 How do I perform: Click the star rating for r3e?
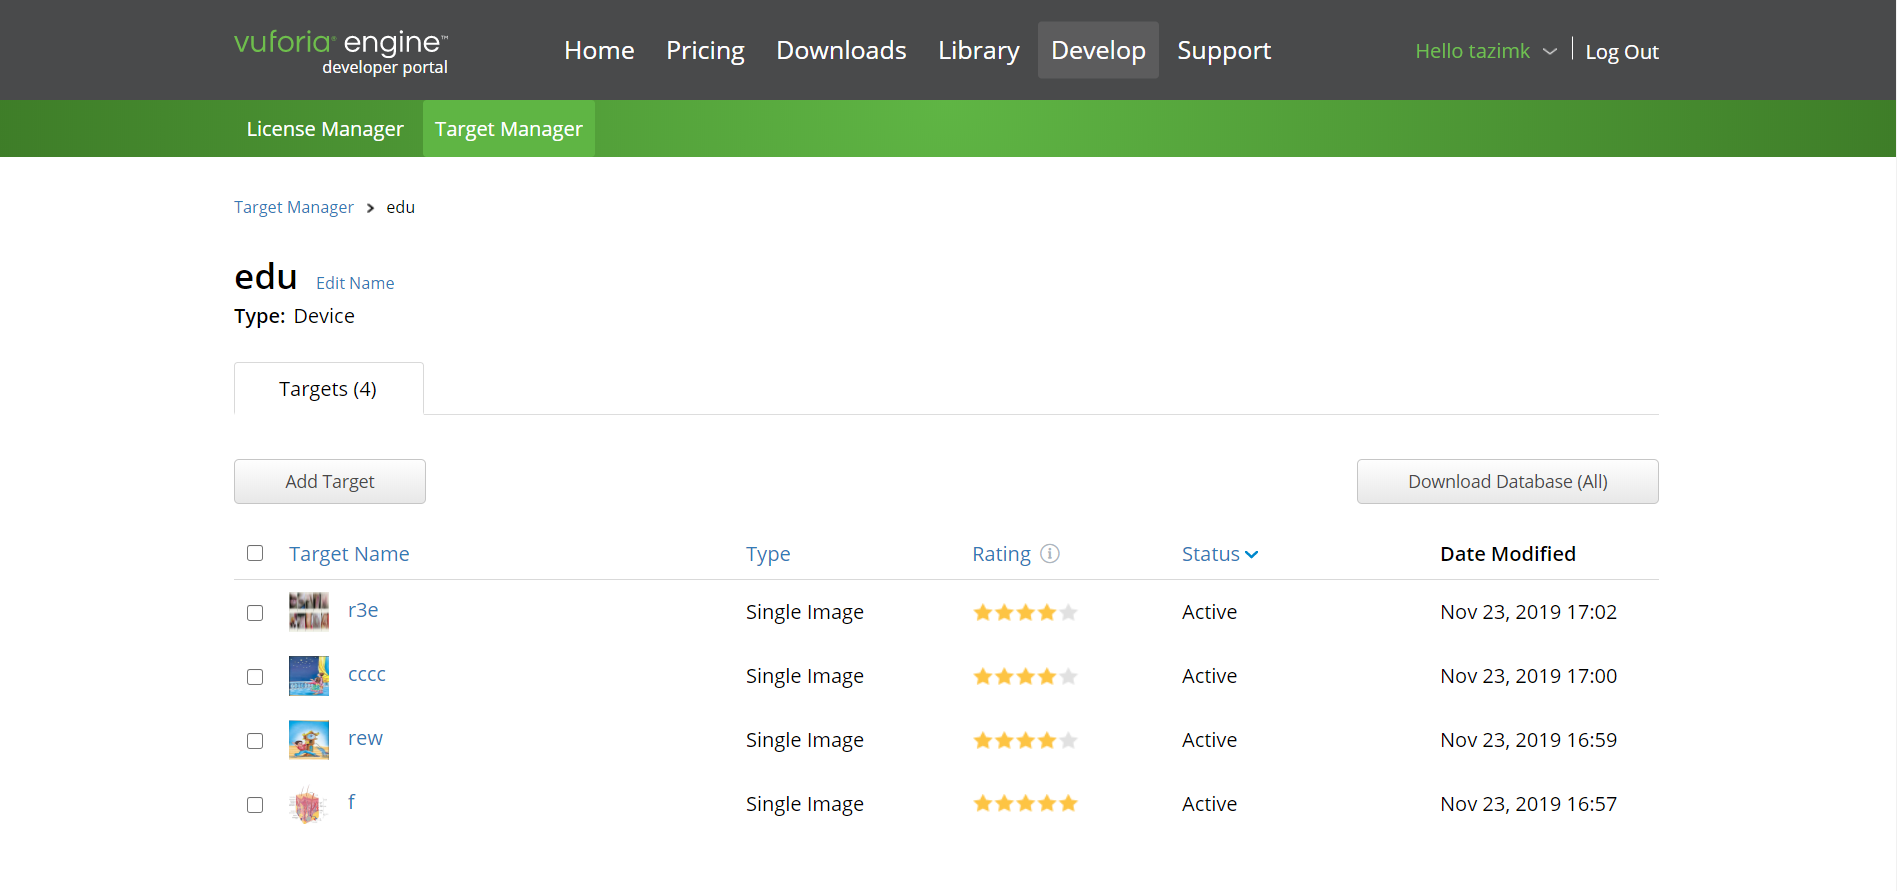1025,612
